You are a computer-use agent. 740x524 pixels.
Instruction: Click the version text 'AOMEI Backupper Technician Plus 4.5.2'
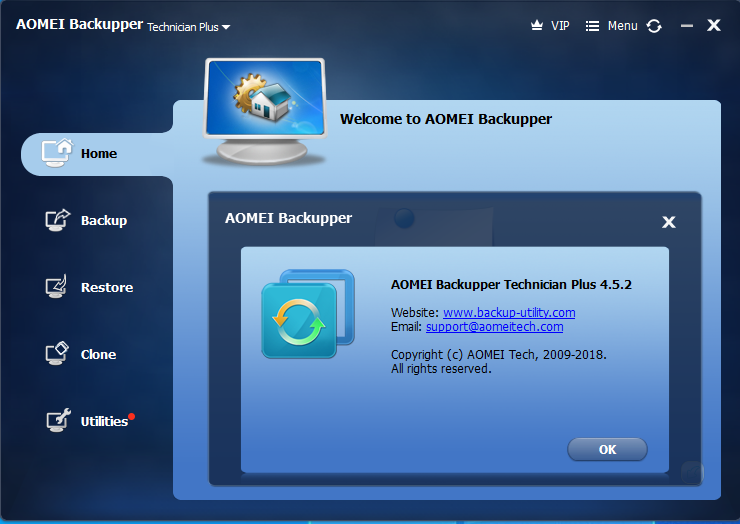click(511, 285)
